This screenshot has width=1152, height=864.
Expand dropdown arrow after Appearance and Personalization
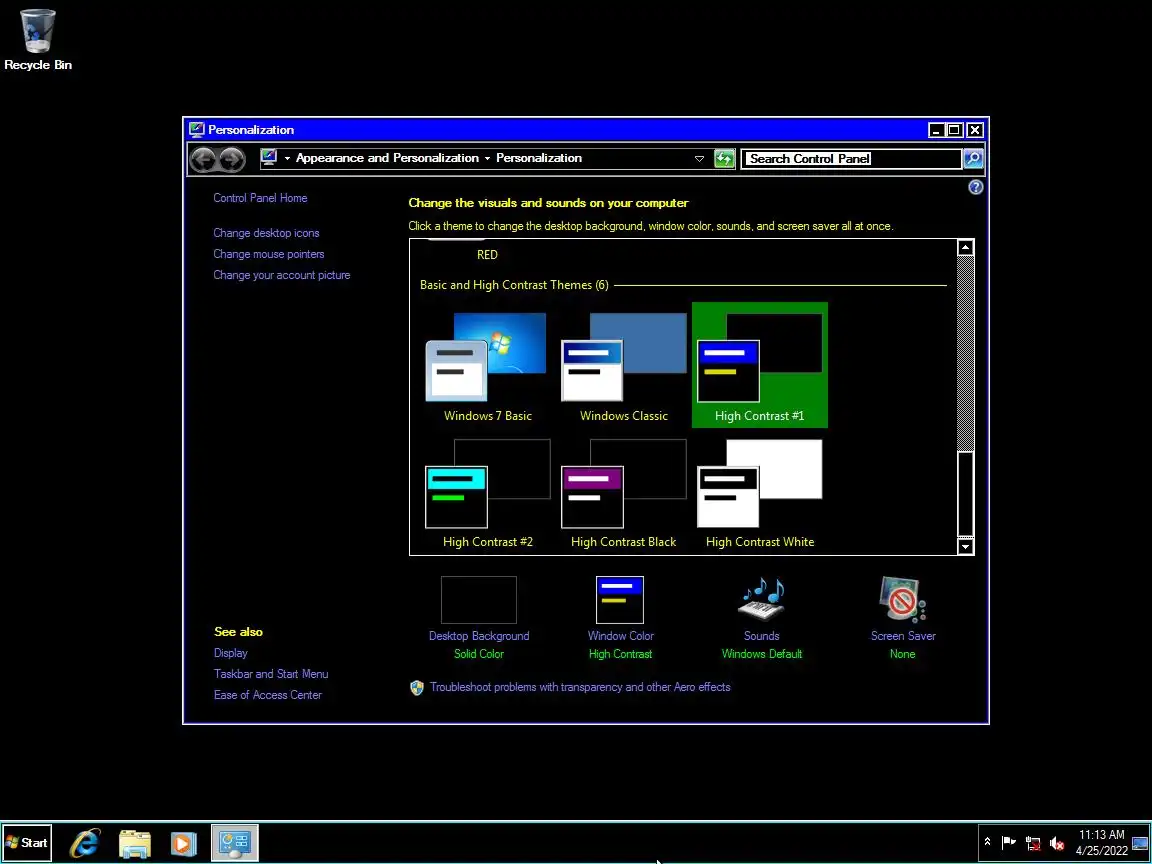coord(487,159)
